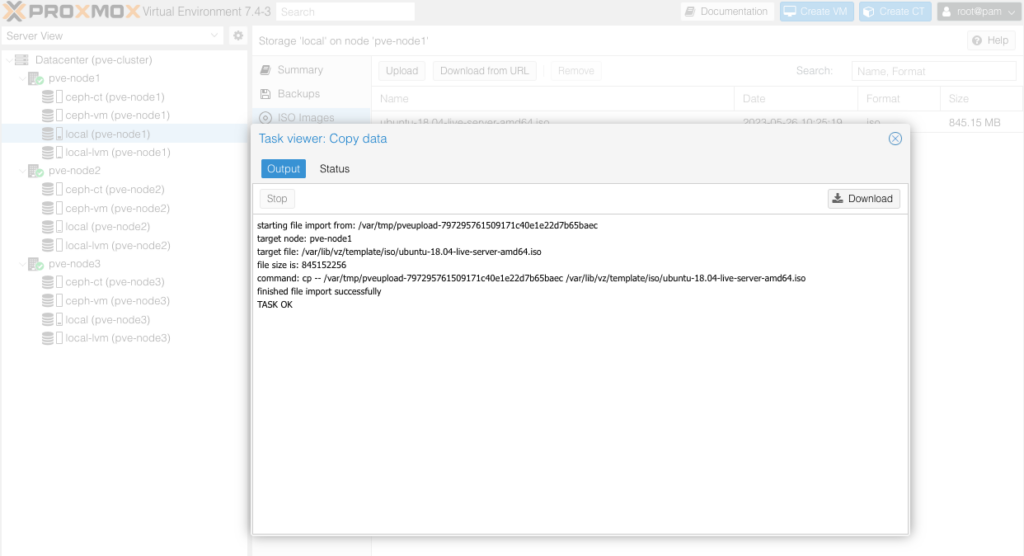Screen dimensions: 1024x556
Task: Open the ISO Images menu item
Action: click(x=312, y=118)
